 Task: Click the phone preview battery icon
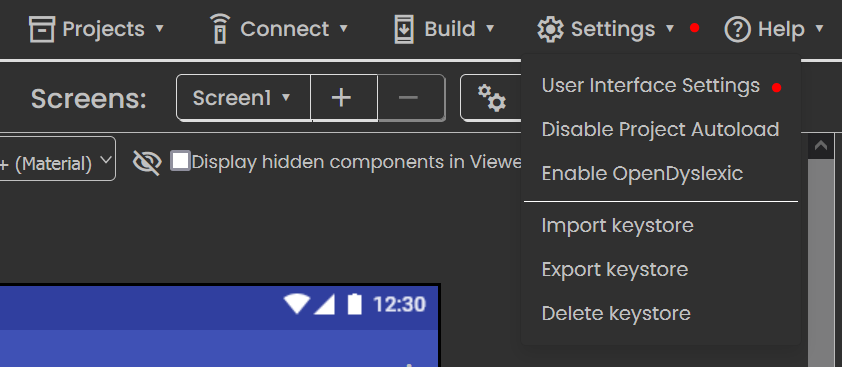coord(354,304)
